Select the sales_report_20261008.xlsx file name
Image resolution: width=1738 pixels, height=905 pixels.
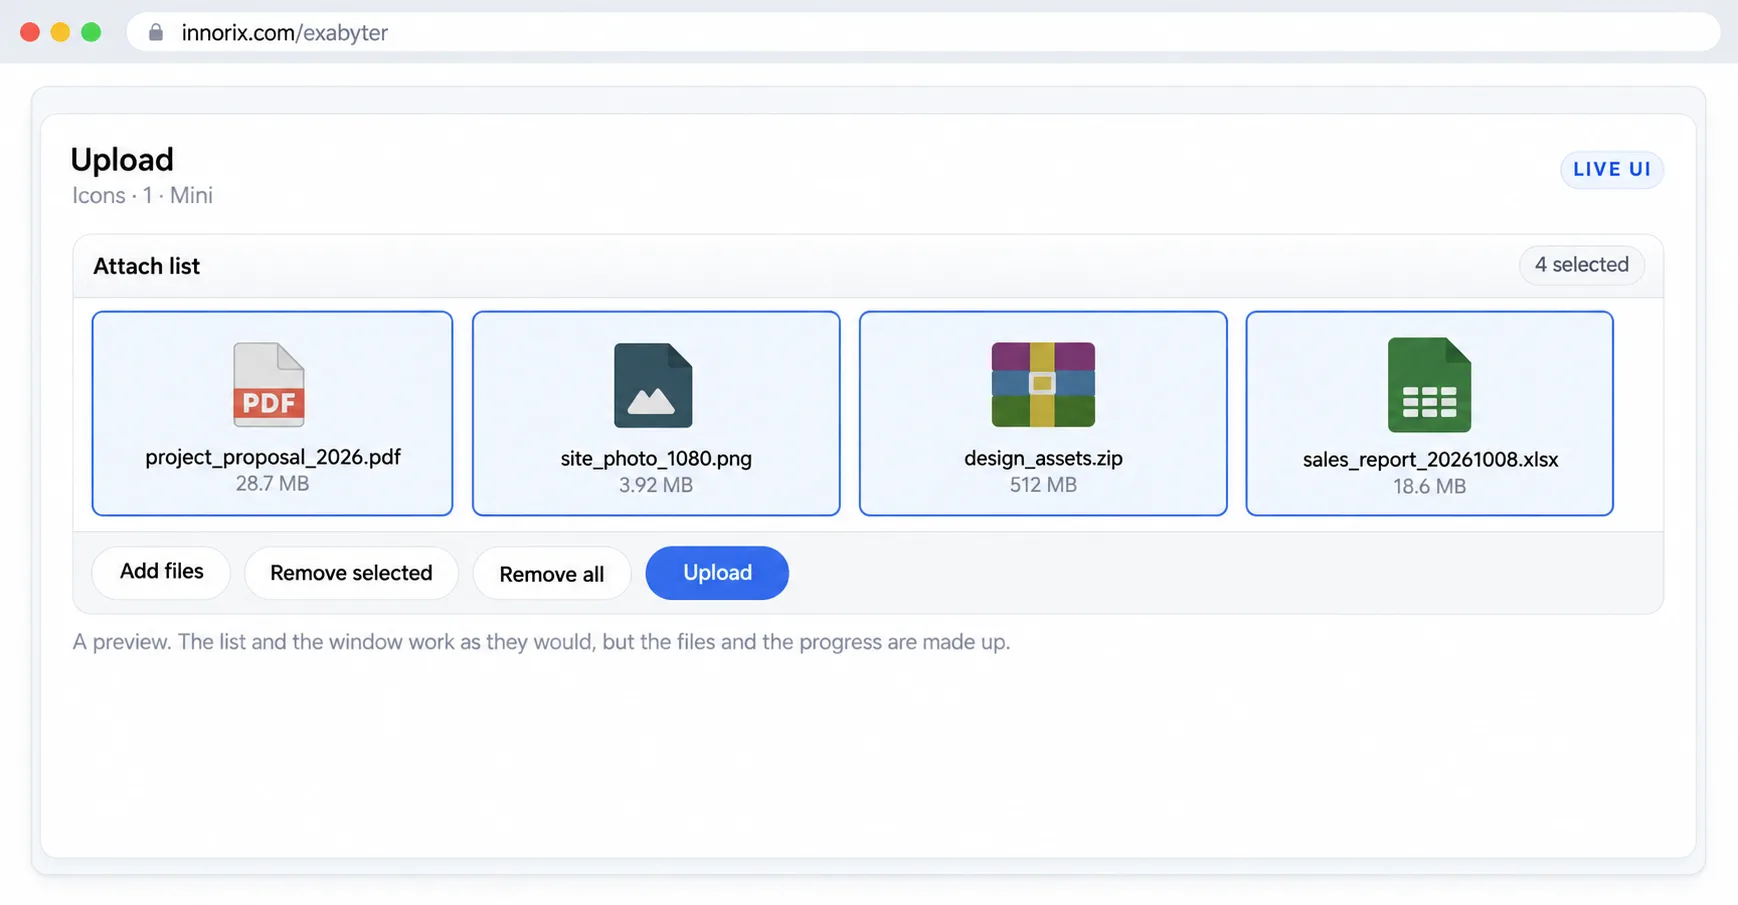1430,459
